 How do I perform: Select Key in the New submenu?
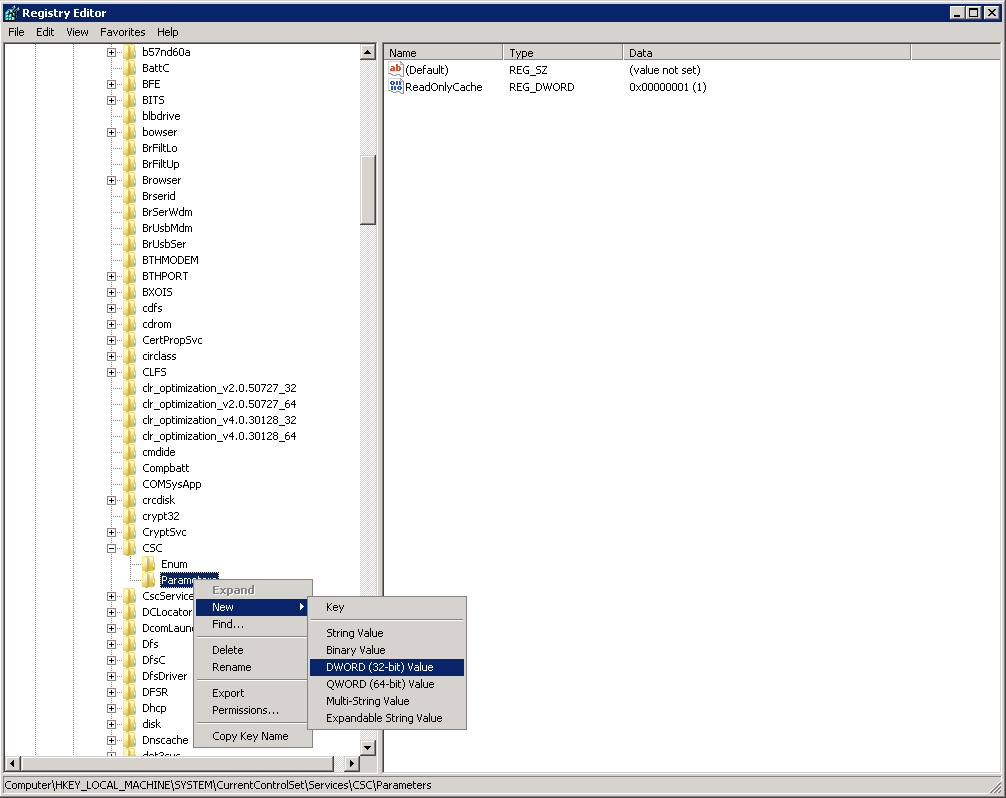387,607
